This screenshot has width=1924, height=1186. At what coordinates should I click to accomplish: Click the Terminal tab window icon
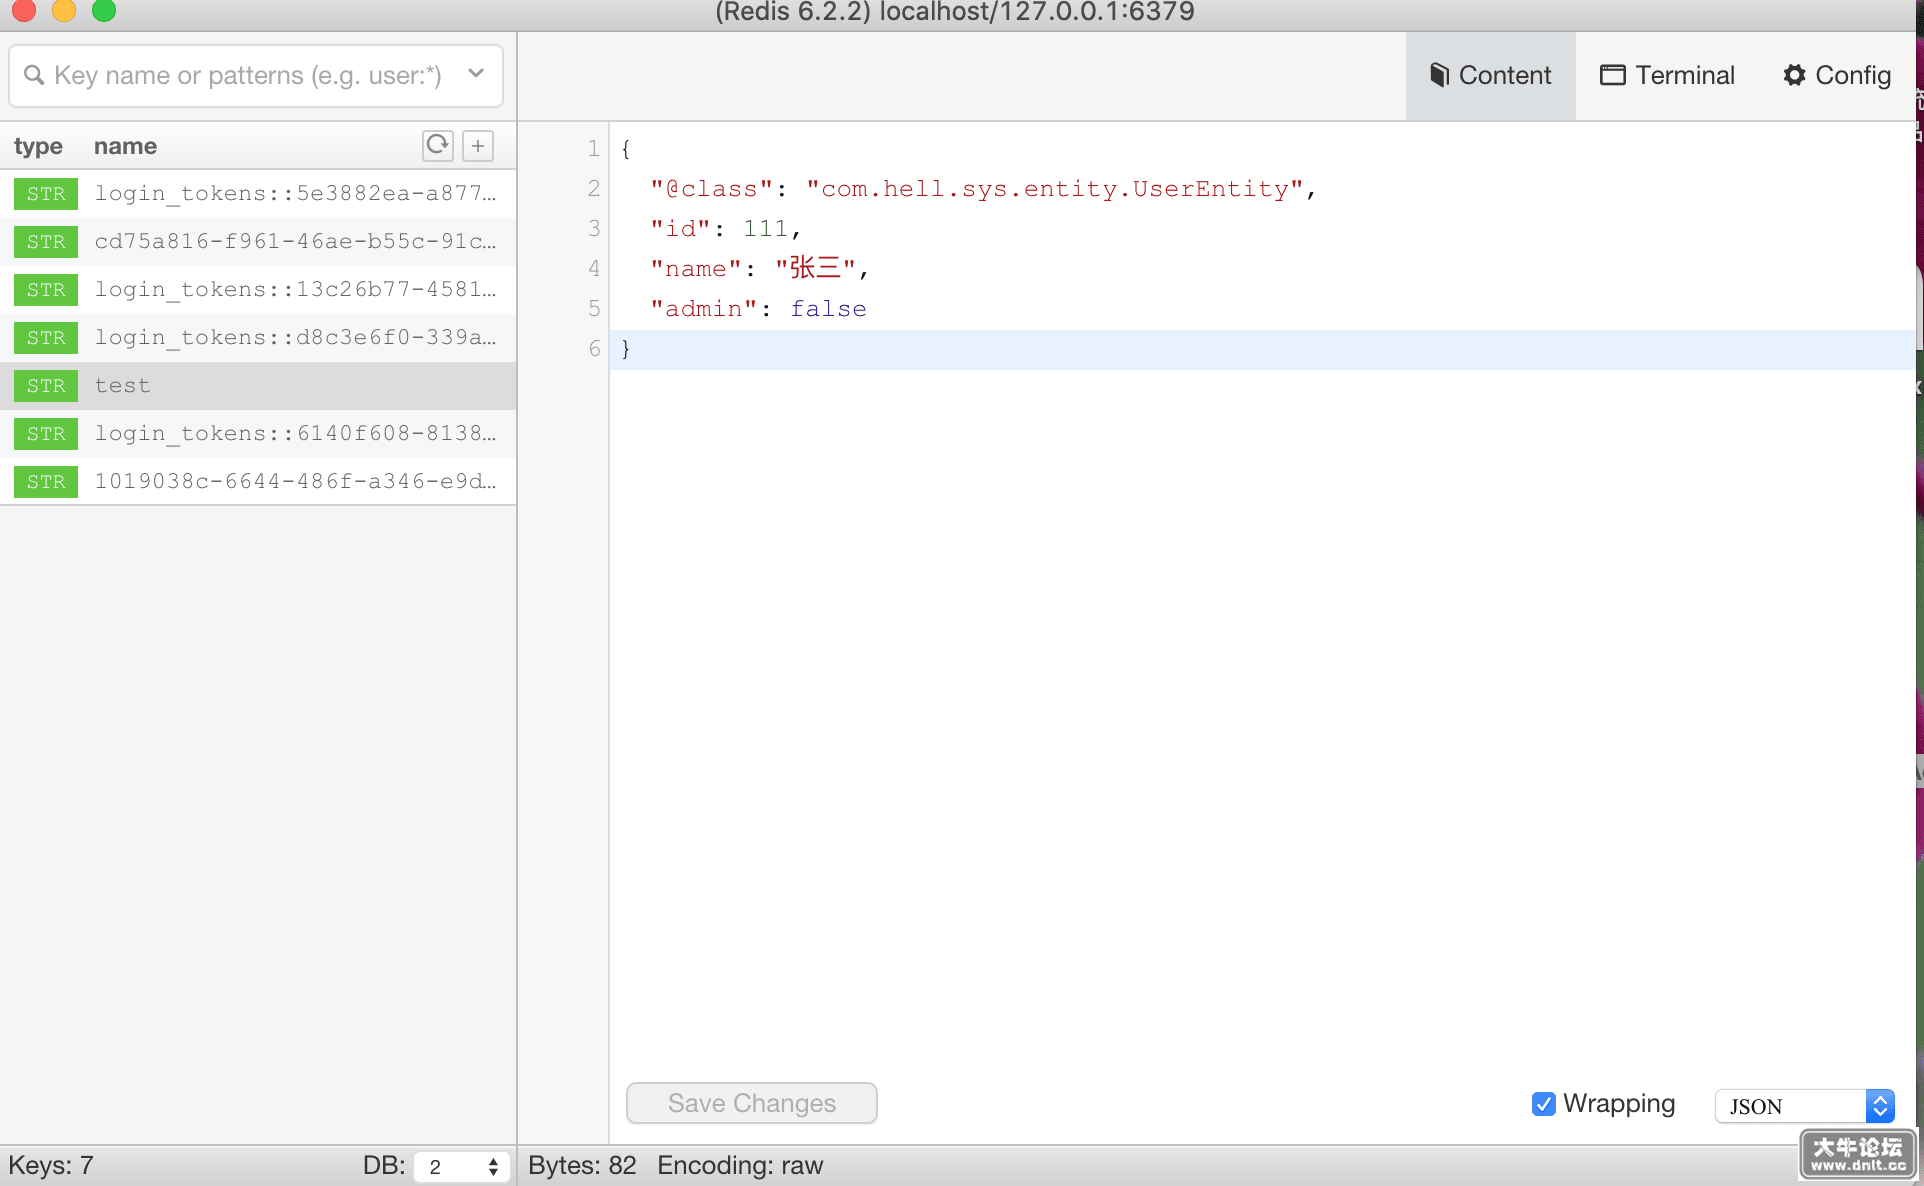pyautogui.click(x=1612, y=75)
